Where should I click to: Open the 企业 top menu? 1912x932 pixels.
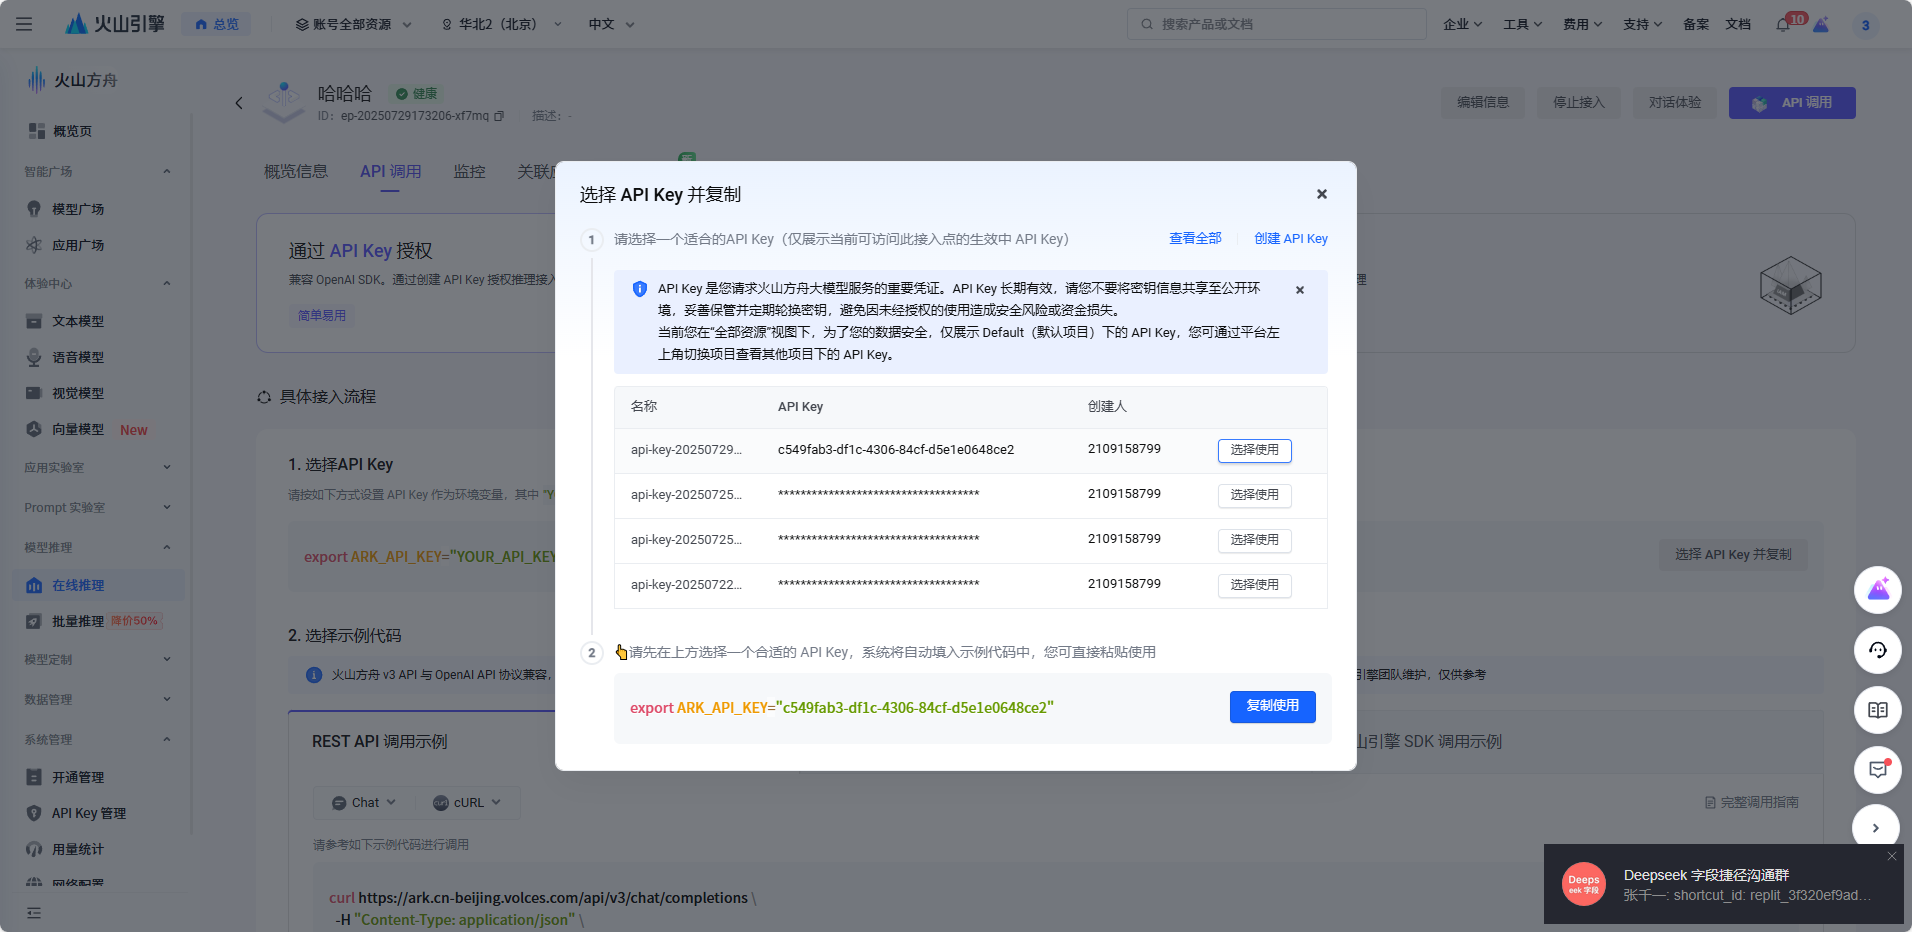pos(1462,24)
